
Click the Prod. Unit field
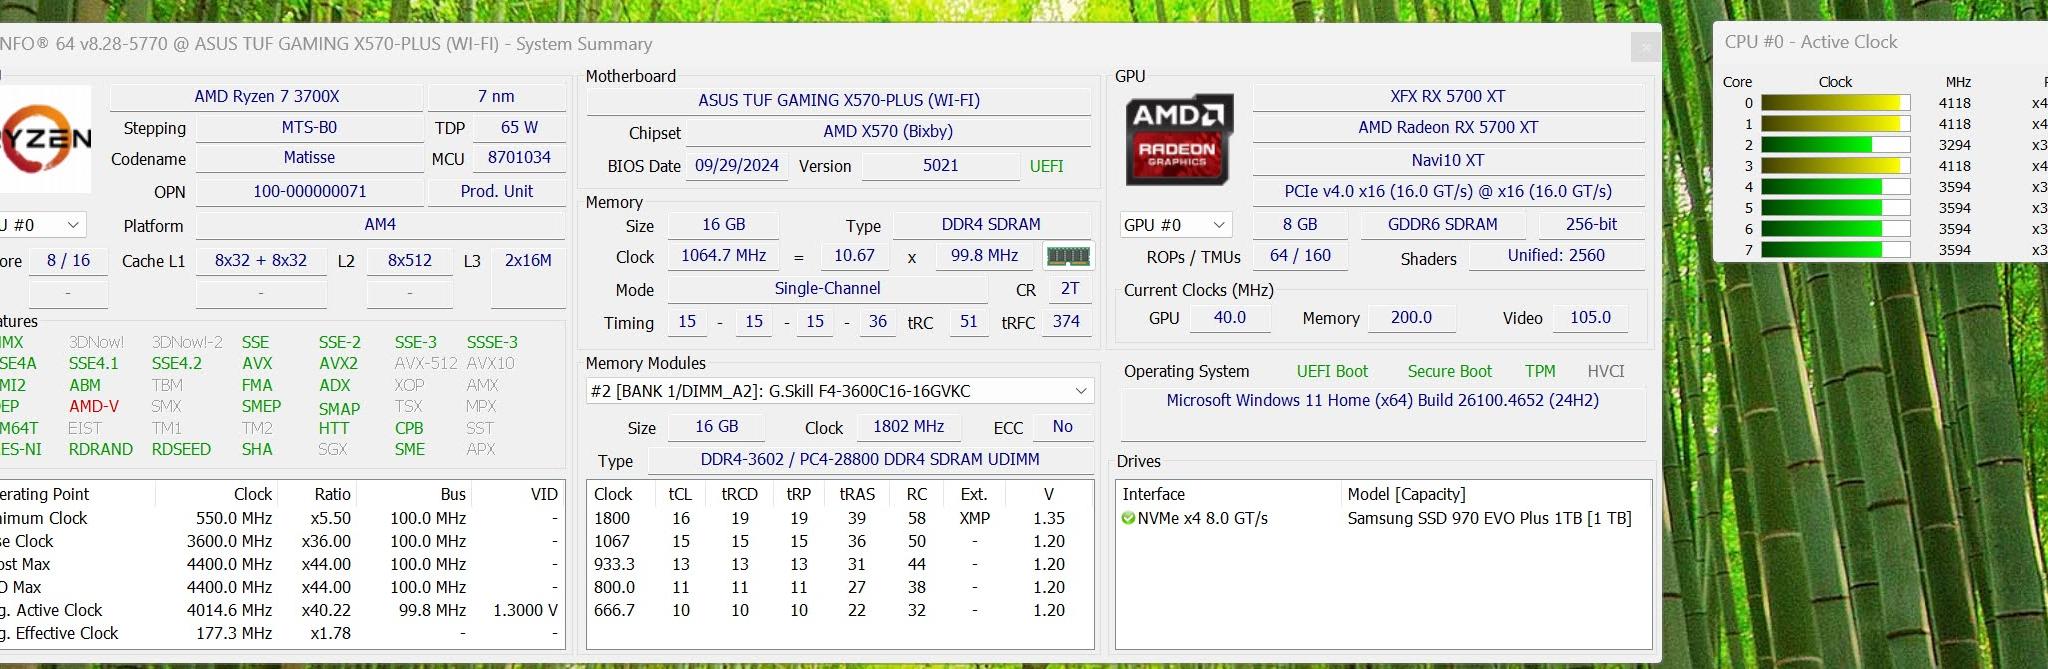point(496,191)
